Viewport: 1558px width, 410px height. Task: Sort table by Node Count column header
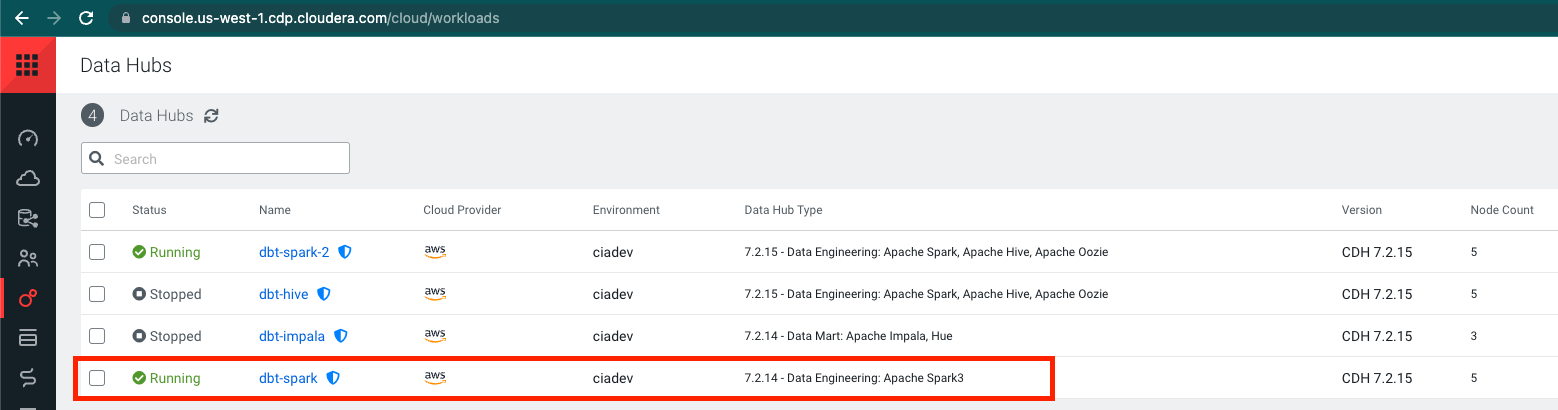tap(1502, 210)
